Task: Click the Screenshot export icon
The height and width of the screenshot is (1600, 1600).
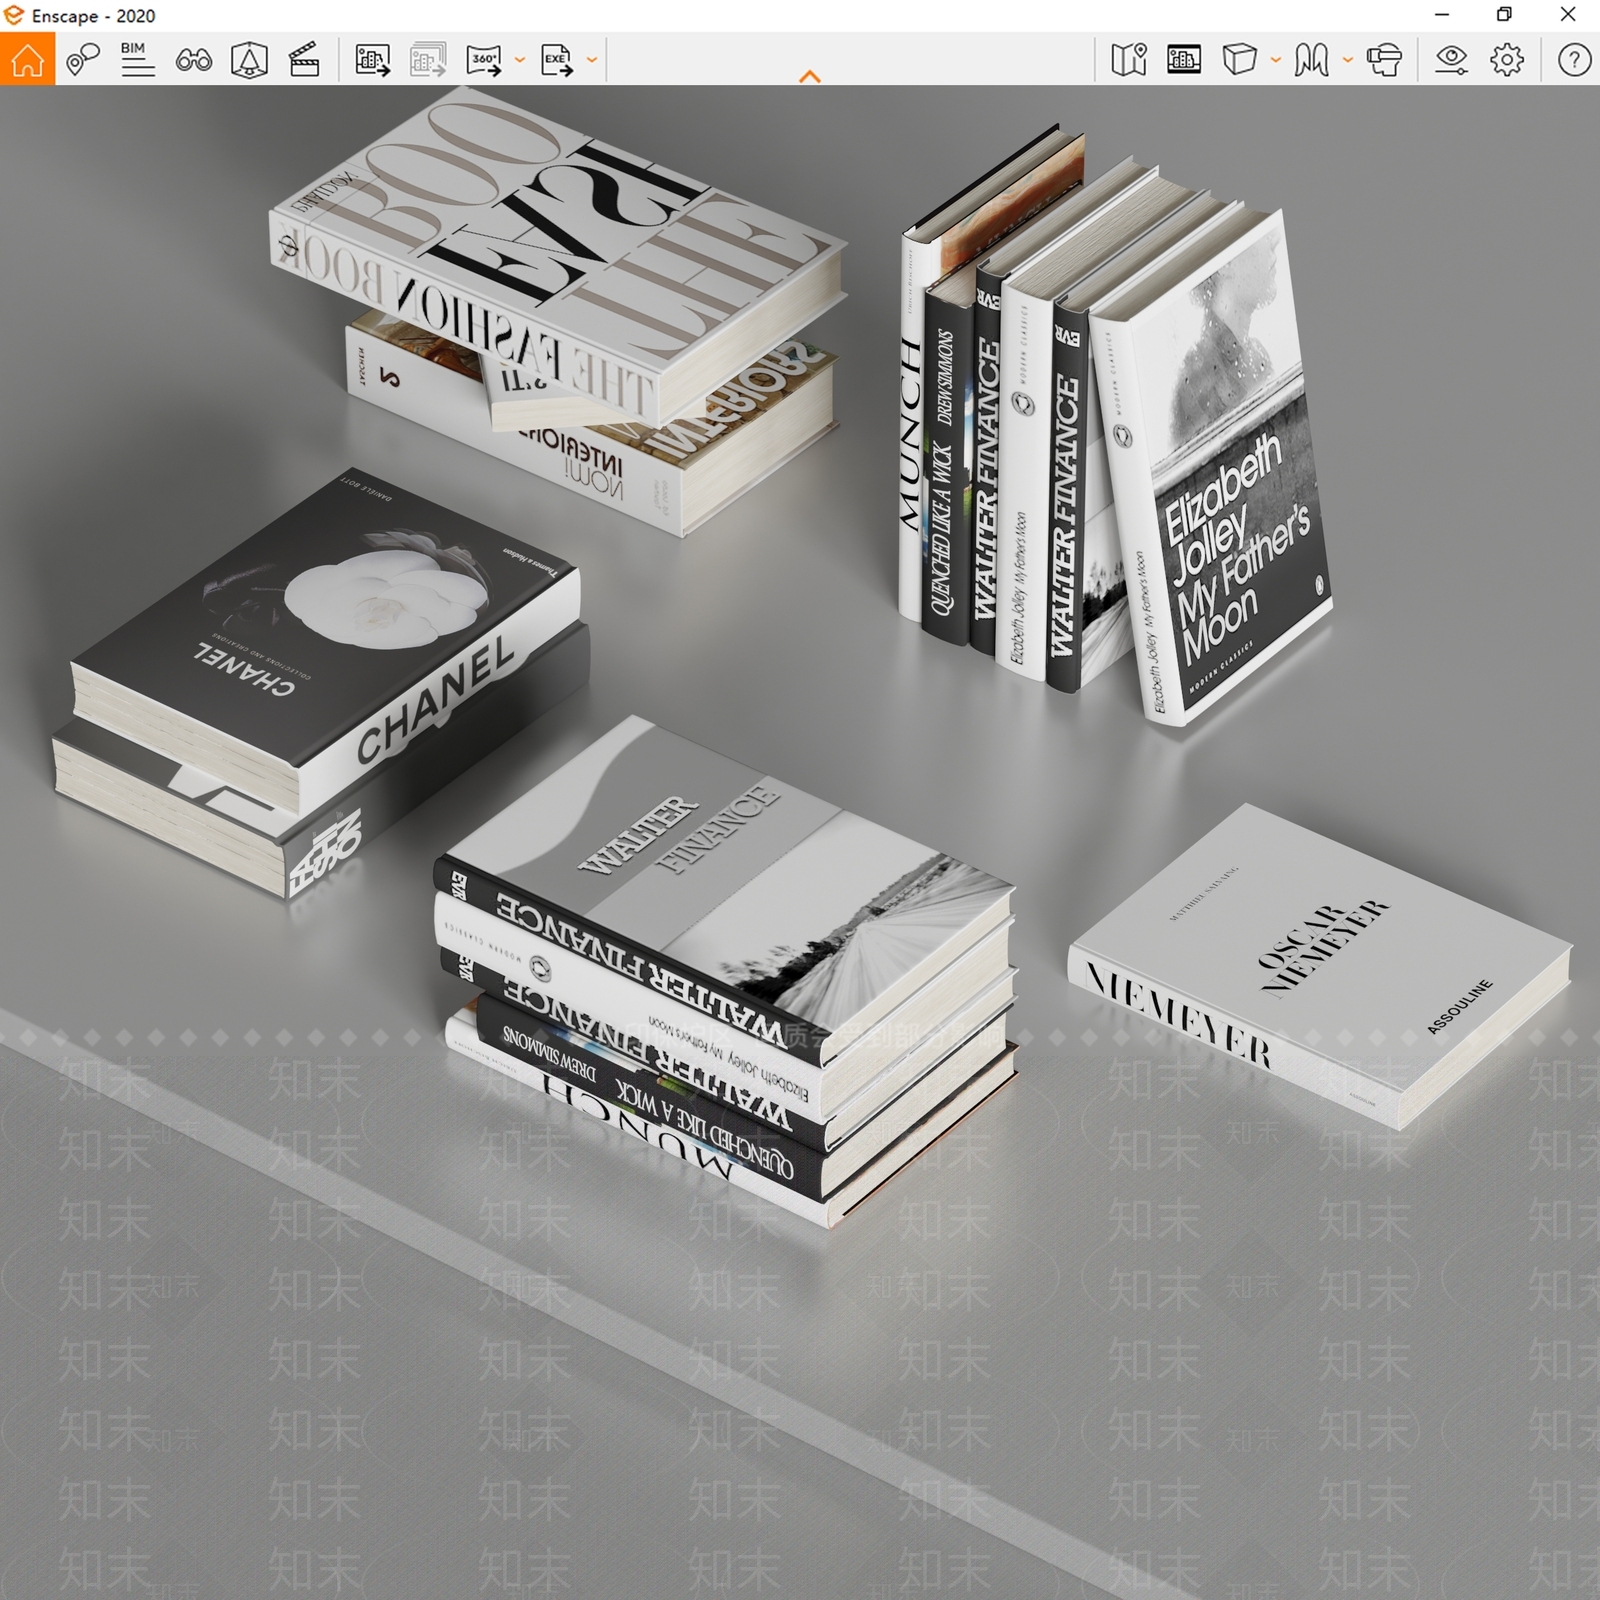Action: (373, 60)
